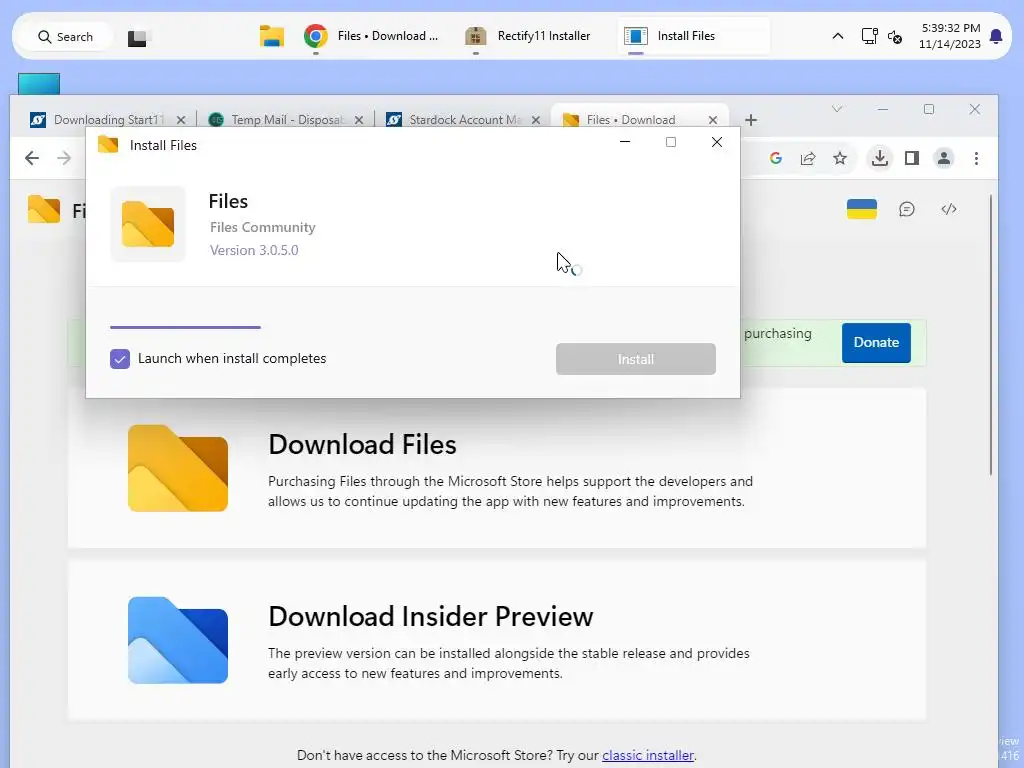Image resolution: width=1024 pixels, height=768 pixels.
Task: Click the blue Insider Preview icon
Action: [x=178, y=640]
